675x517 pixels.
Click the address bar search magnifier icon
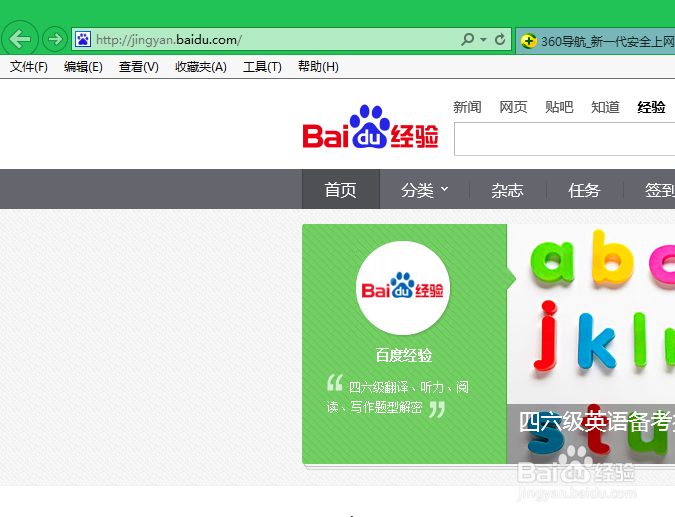pos(468,40)
